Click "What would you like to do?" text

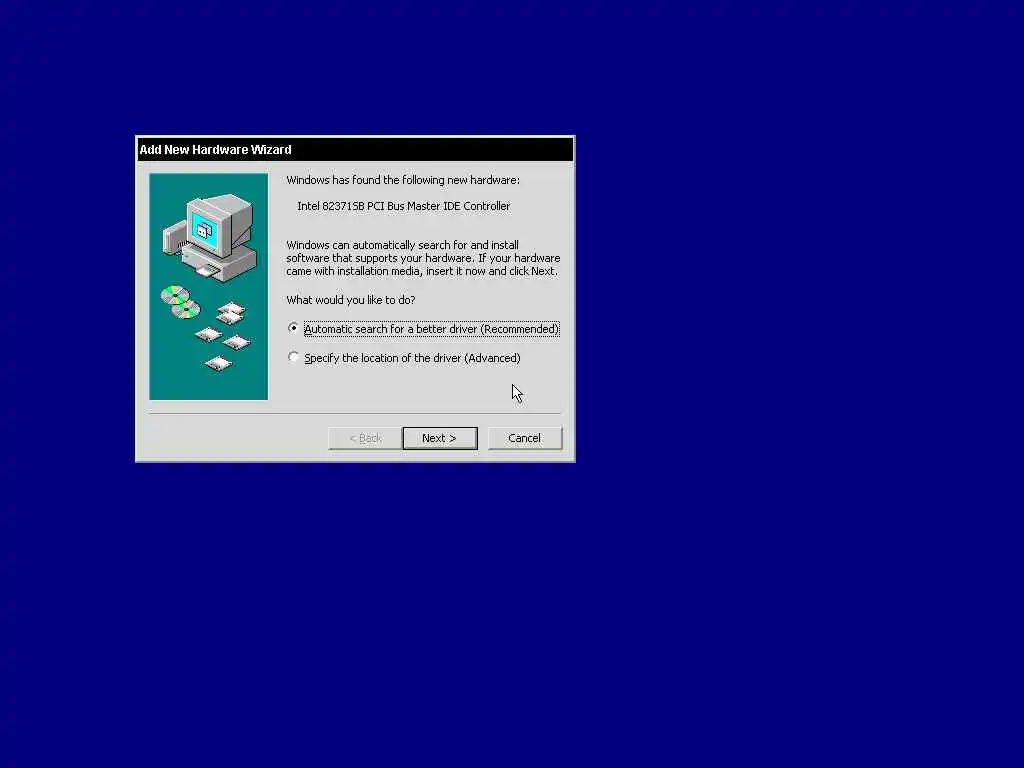pos(351,300)
